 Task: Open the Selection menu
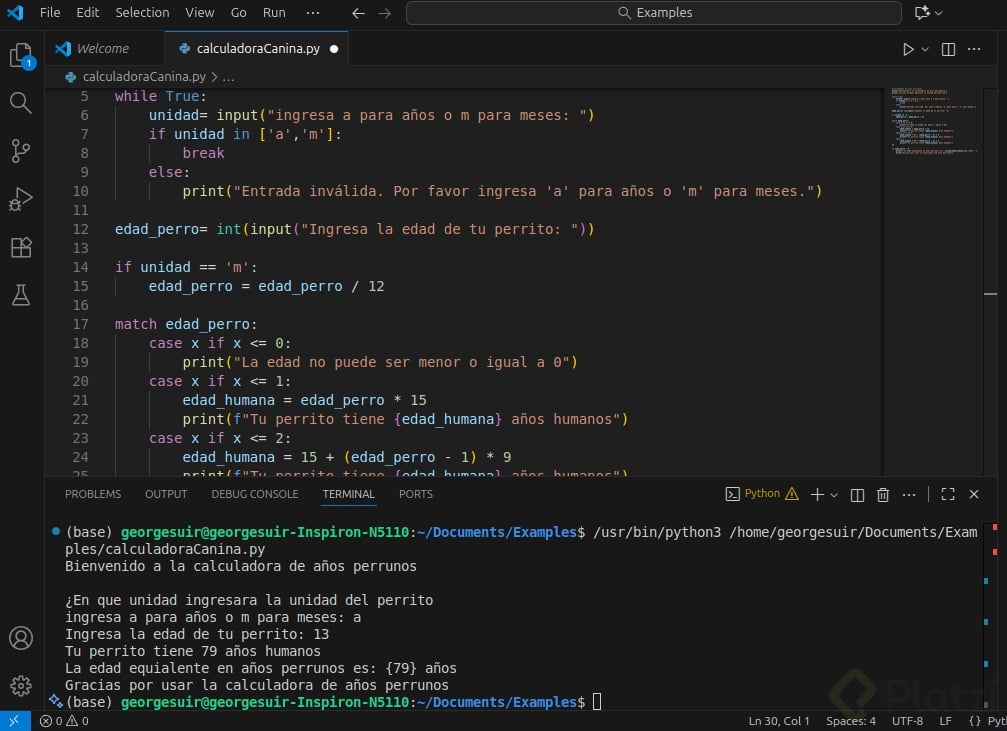coord(142,13)
